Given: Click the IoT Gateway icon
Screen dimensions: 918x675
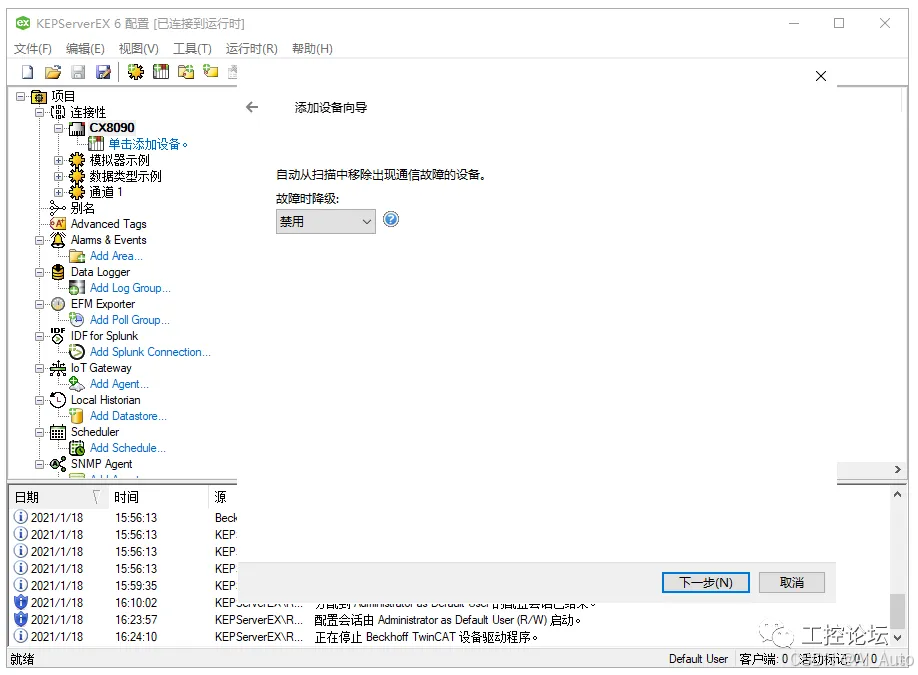Looking at the screenshot, I should (58, 368).
